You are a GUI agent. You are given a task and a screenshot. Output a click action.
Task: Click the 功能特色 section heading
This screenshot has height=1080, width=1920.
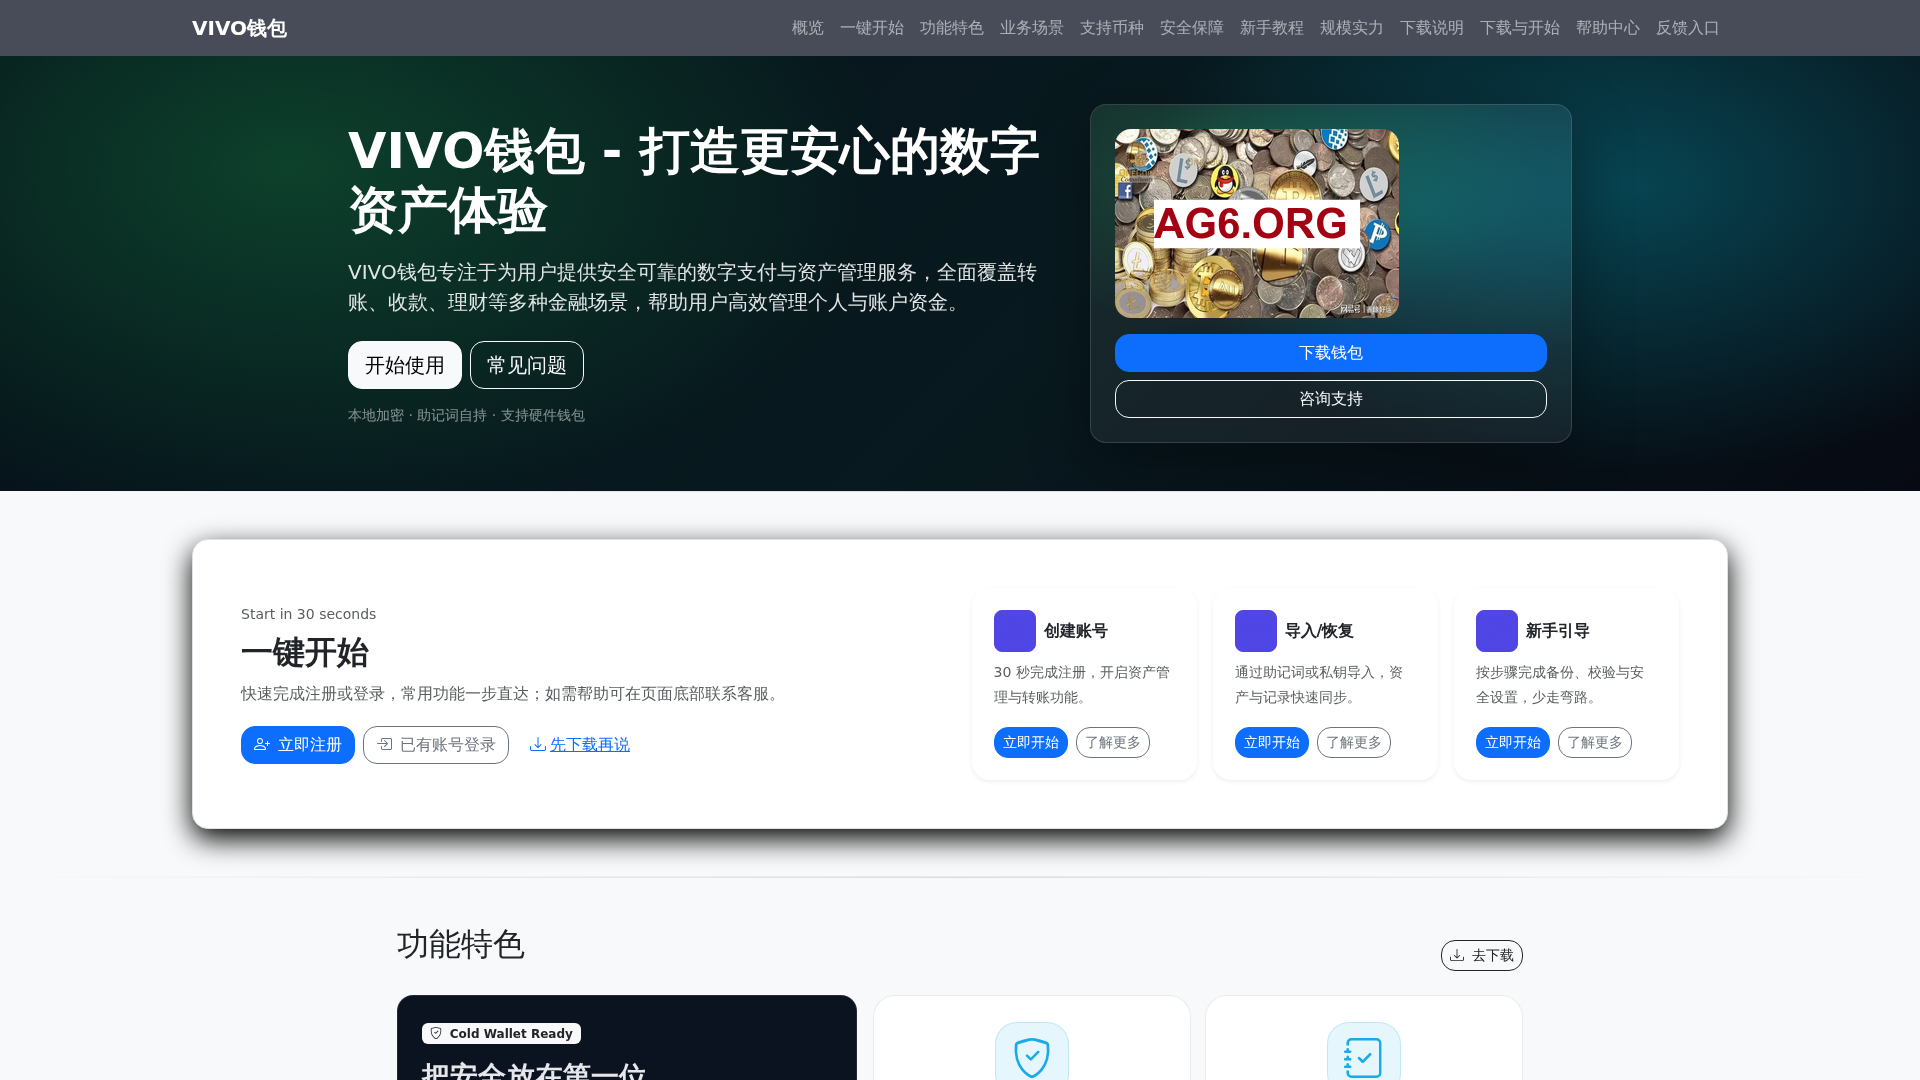tap(461, 945)
